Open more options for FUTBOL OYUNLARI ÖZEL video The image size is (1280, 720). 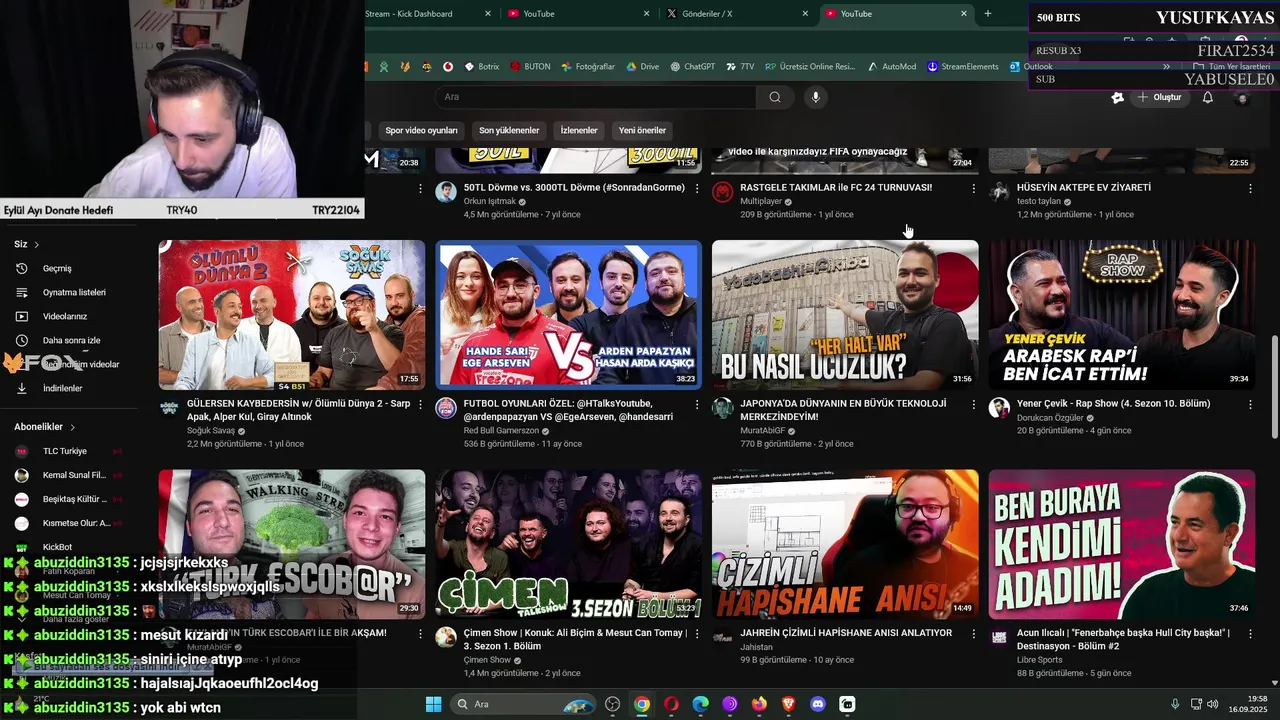pyautogui.click(x=697, y=404)
